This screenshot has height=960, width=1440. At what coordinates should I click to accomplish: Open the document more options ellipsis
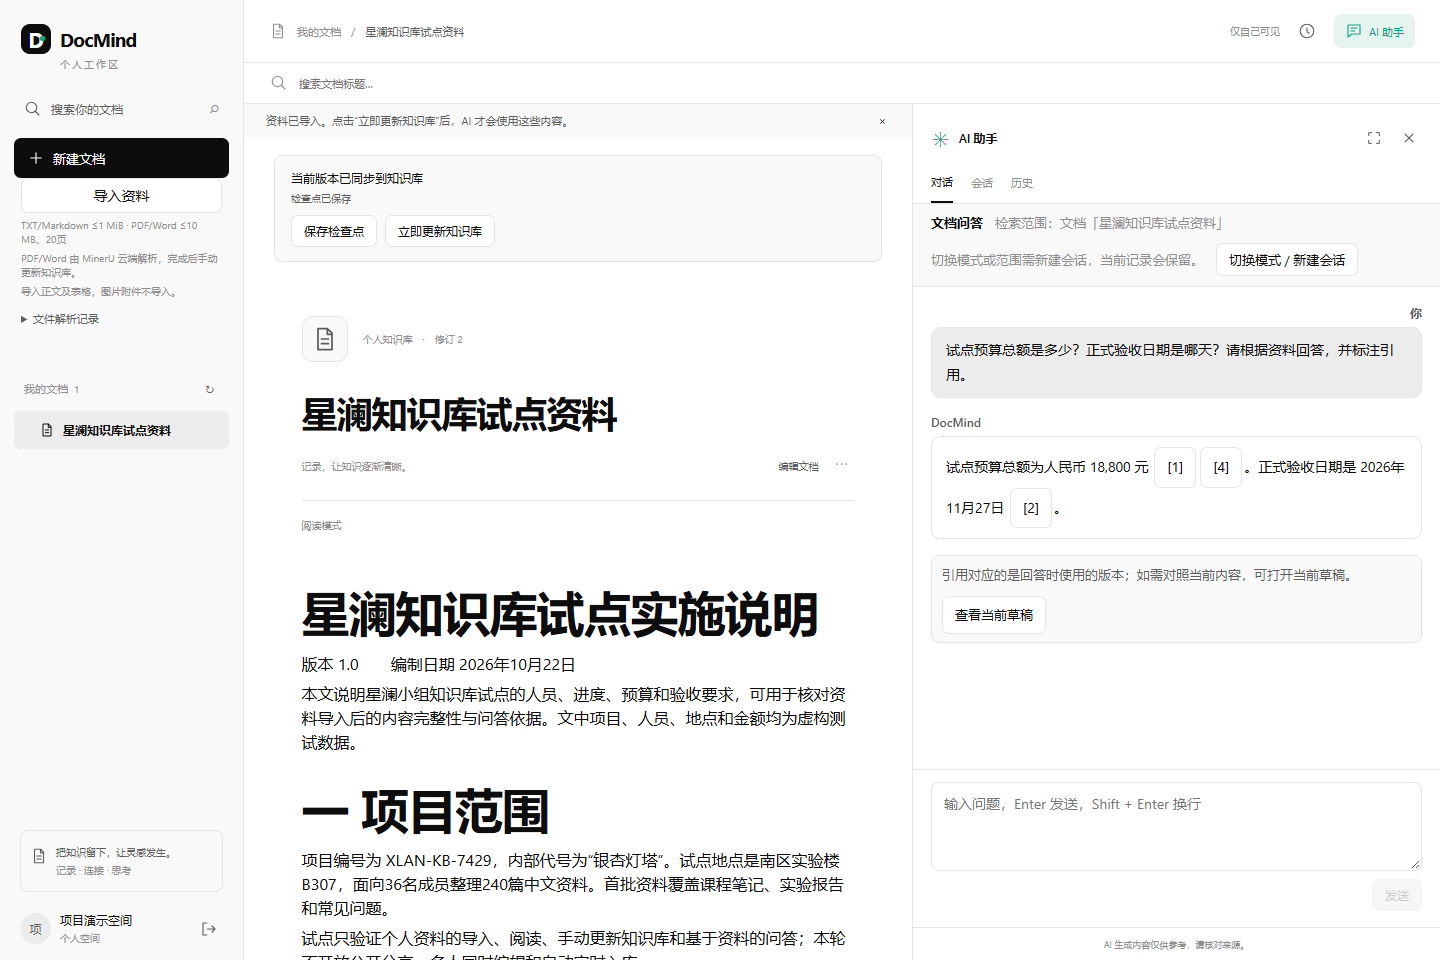(842, 465)
